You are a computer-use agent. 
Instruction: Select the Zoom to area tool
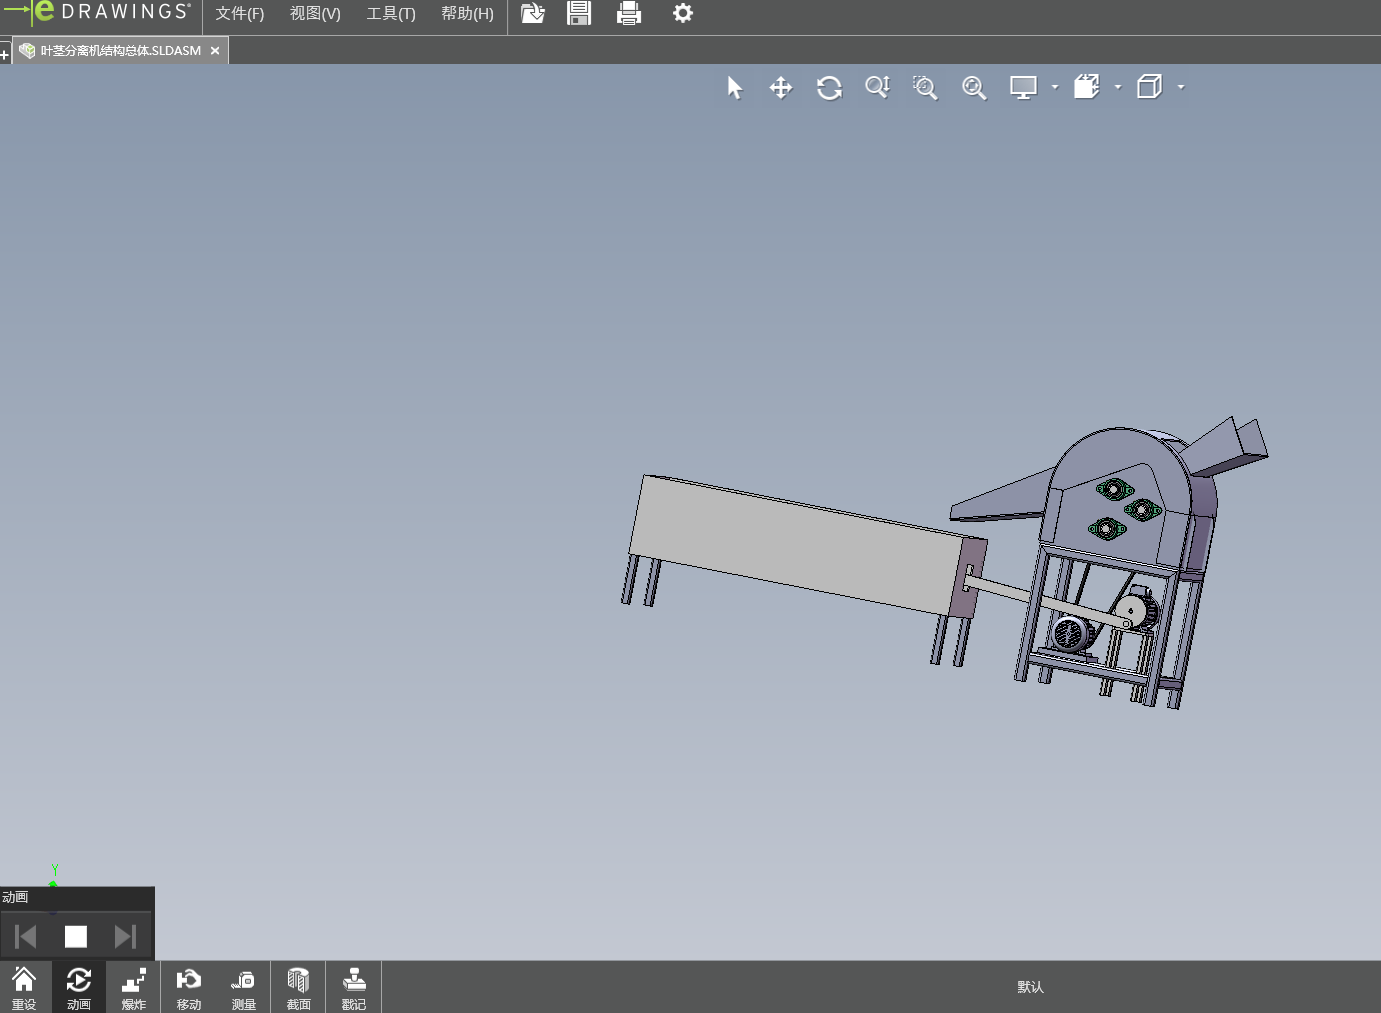tap(925, 88)
